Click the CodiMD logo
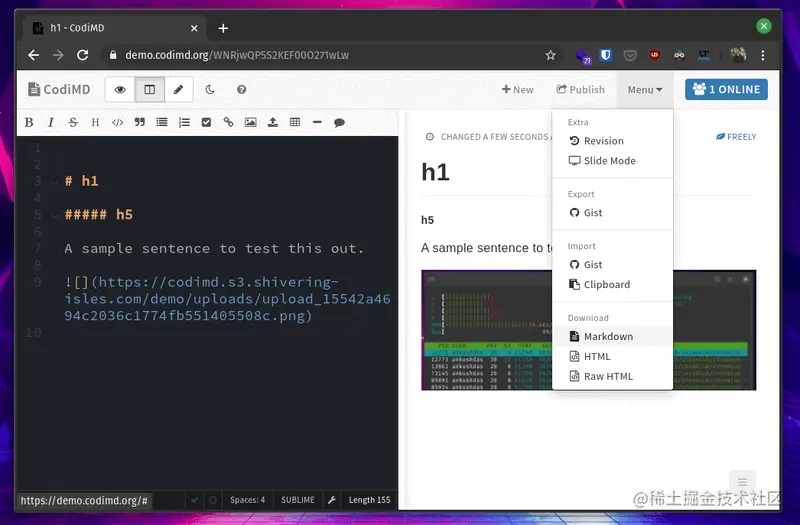This screenshot has width=800, height=525. tap(59, 90)
